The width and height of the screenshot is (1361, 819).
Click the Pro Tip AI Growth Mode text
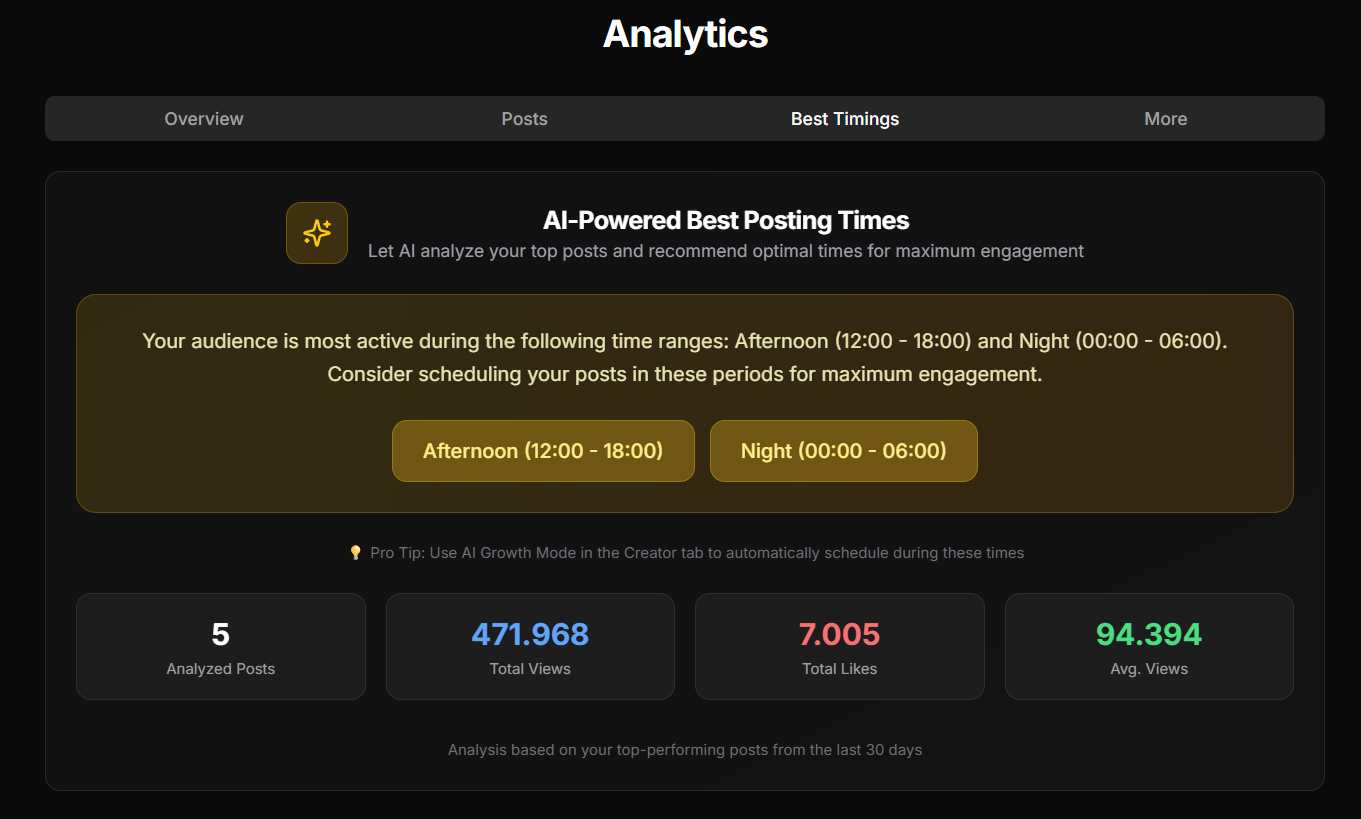pos(697,552)
